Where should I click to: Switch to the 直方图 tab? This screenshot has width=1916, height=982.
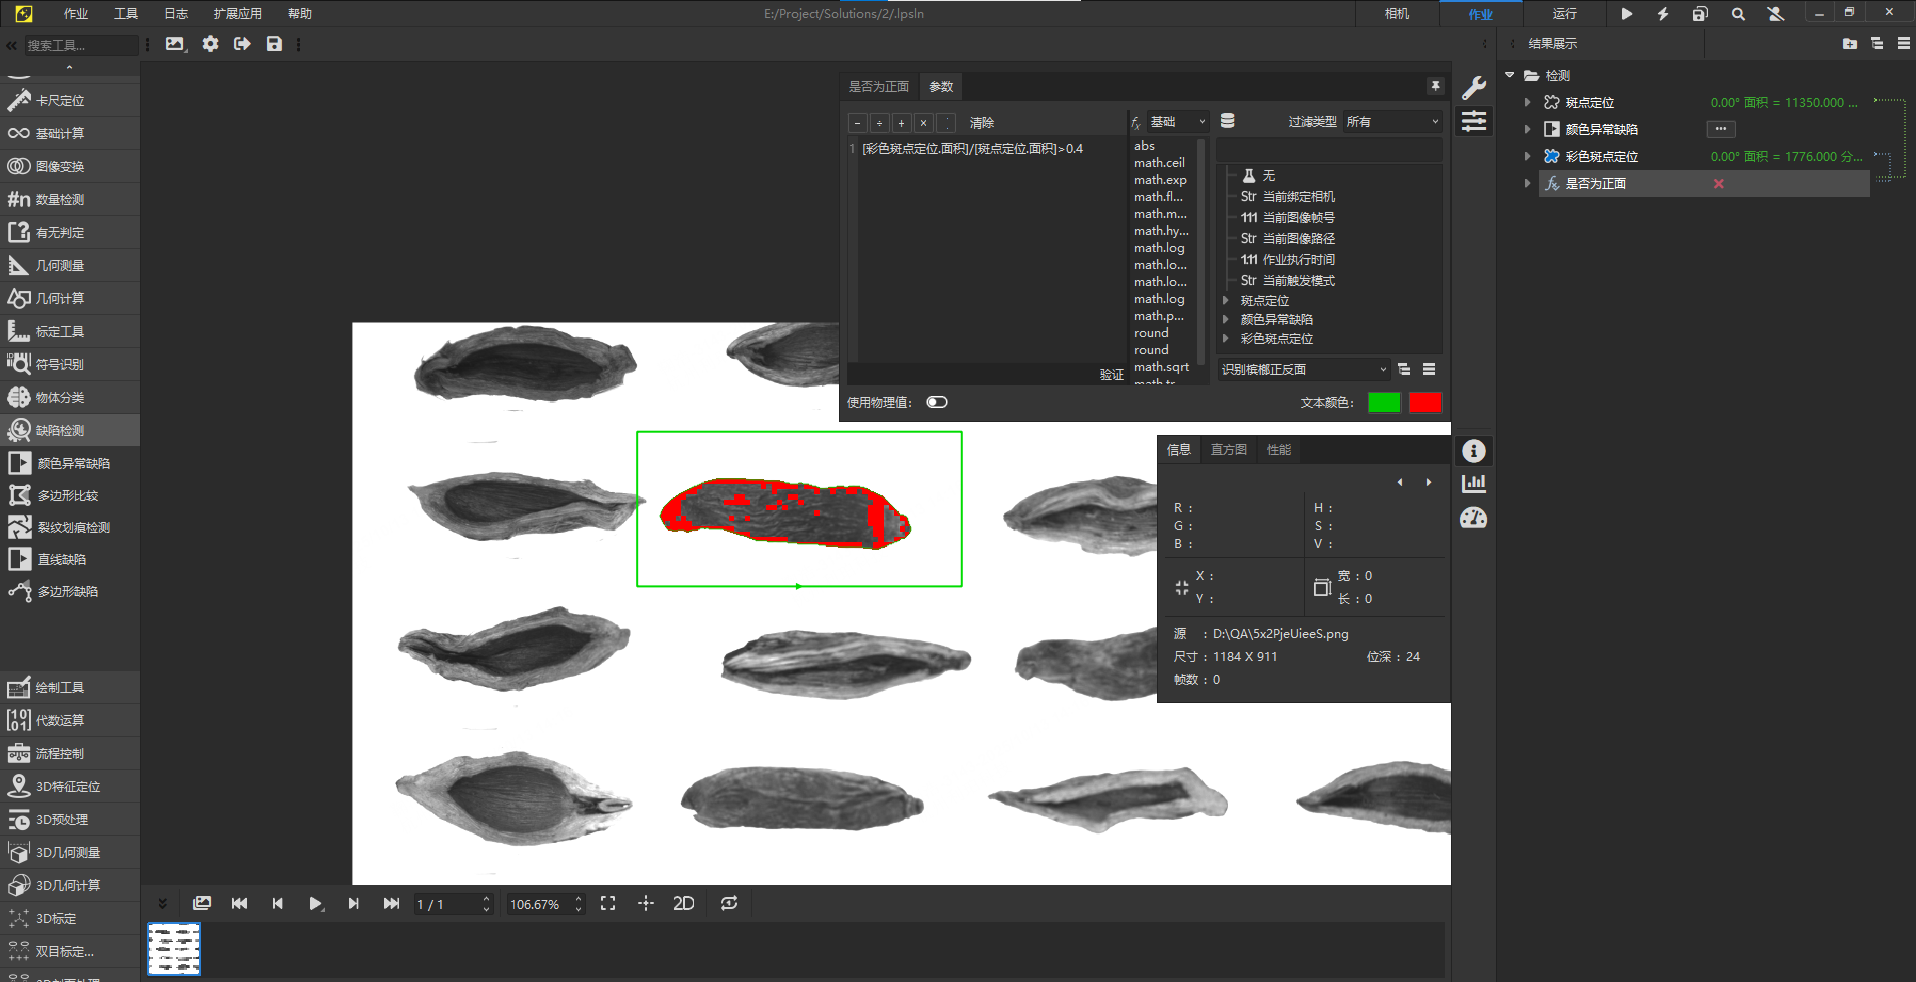pos(1228,450)
